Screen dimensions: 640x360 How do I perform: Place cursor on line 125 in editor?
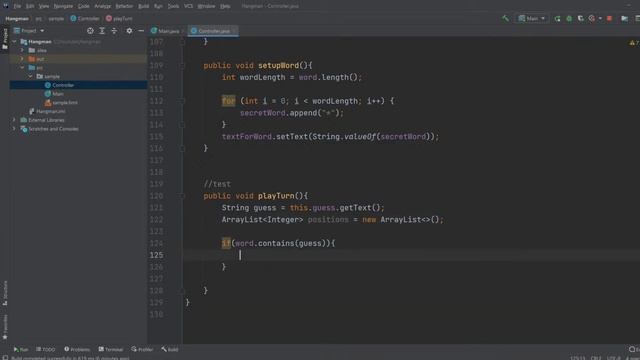tap(411, 255)
